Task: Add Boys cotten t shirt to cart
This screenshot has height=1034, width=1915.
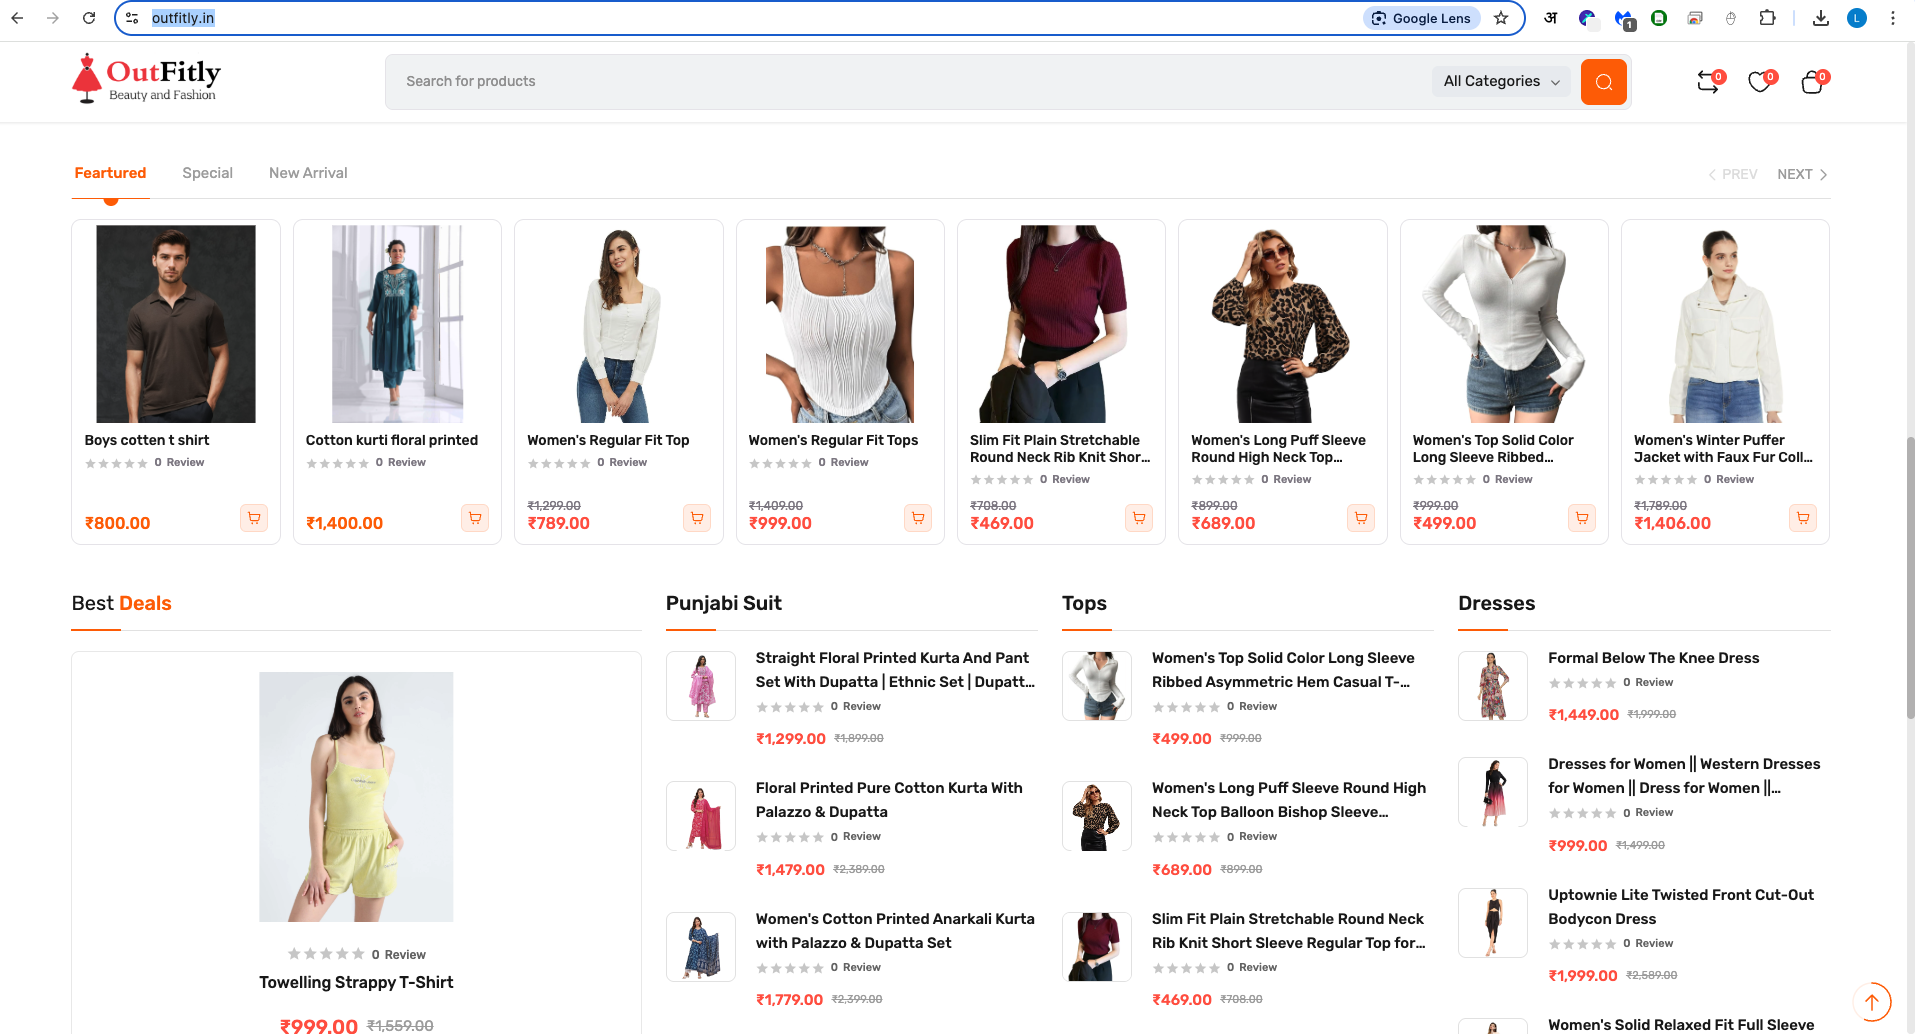Action: coord(254,518)
